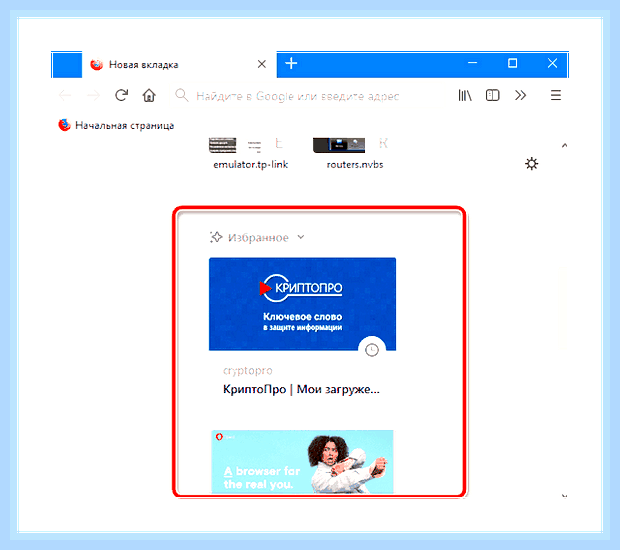Go to the home page icon

[149, 95]
